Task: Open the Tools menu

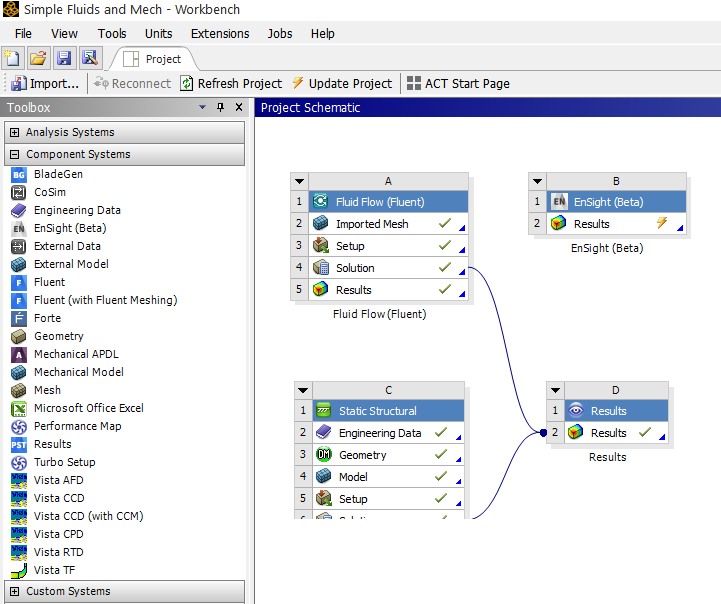Action: pos(112,34)
